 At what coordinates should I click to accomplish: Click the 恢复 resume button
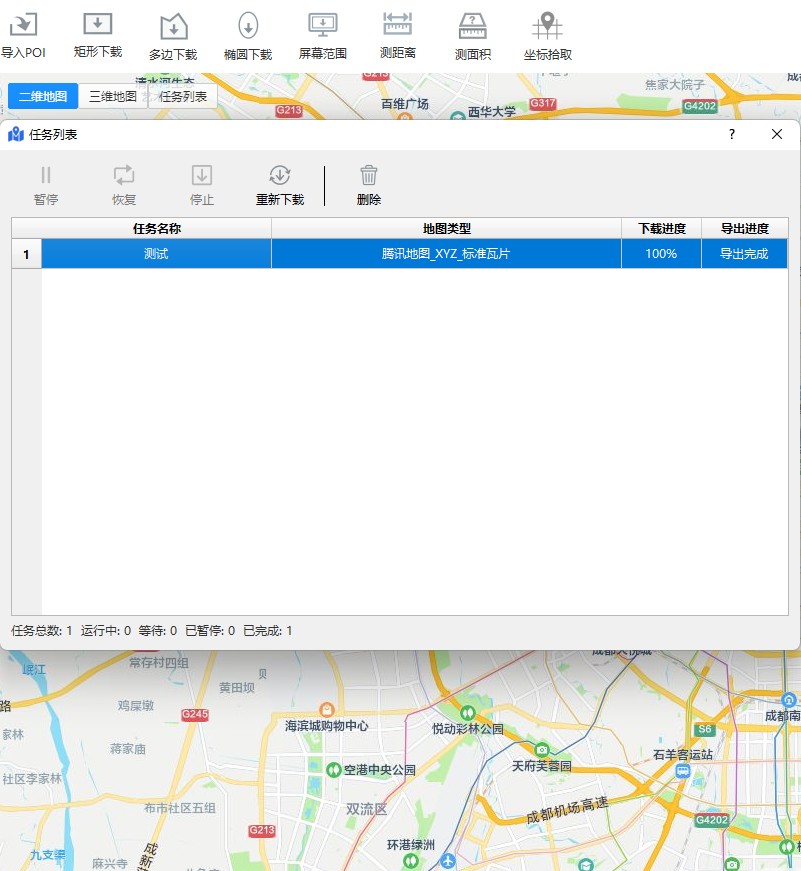[124, 175]
